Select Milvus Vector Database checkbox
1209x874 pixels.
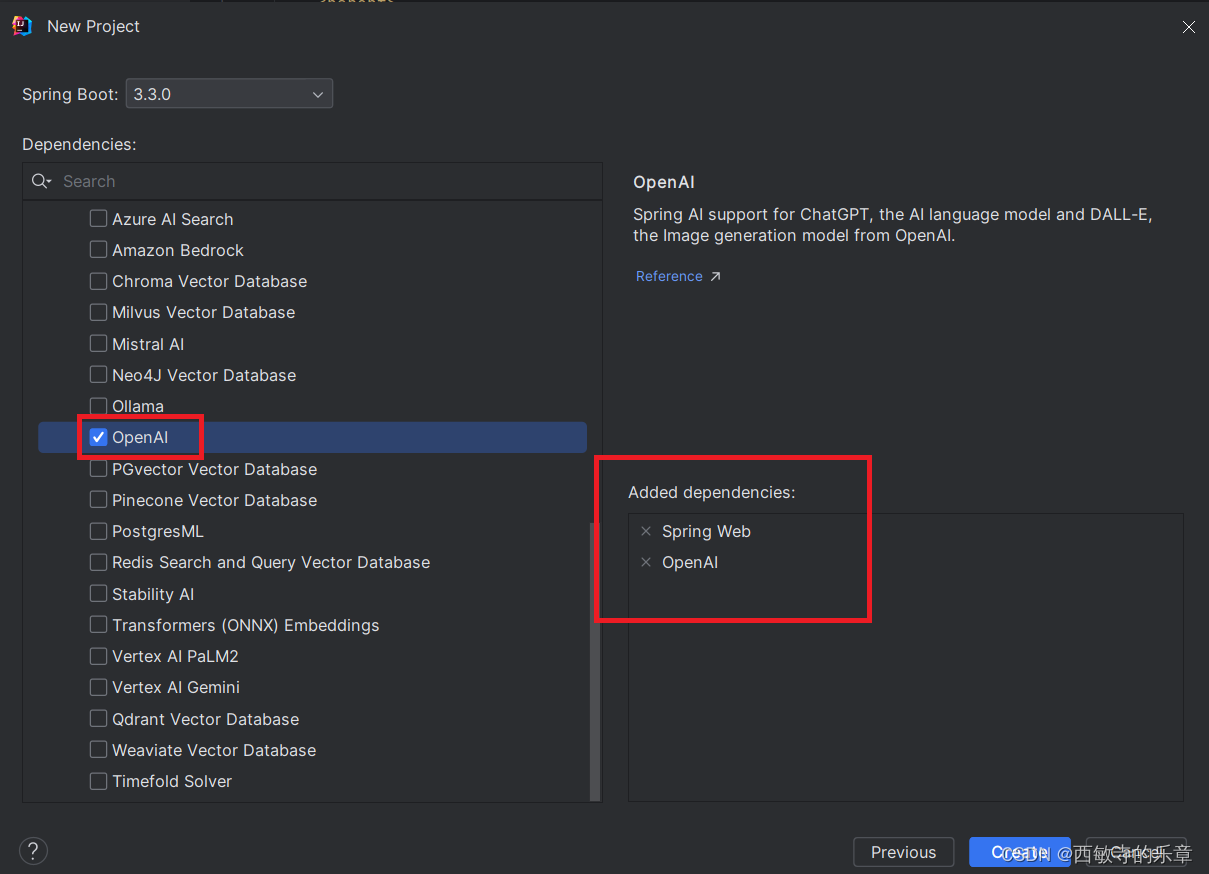[x=98, y=312]
